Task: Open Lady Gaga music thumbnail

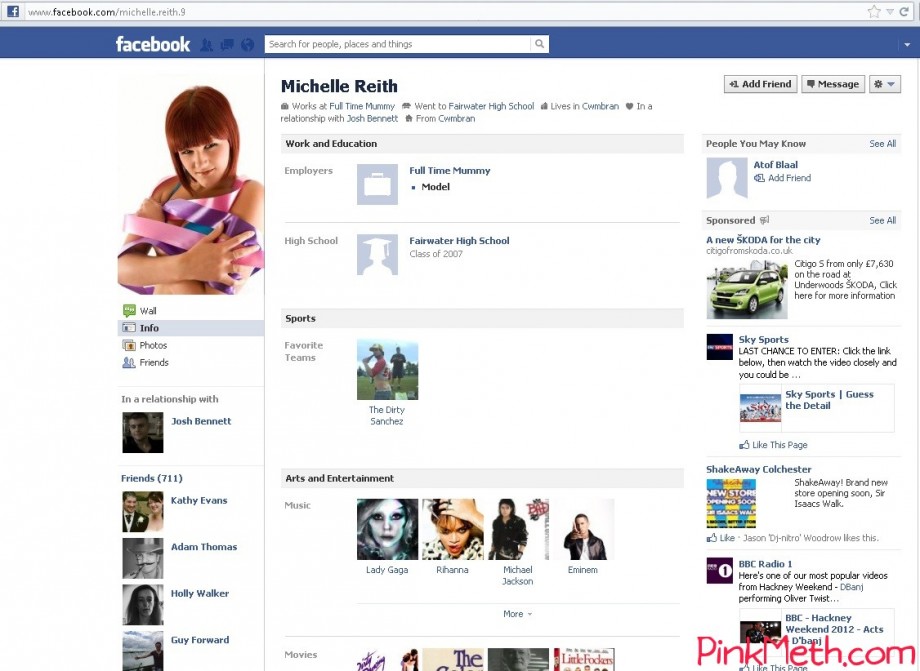Action: click(x=387, y=529)
